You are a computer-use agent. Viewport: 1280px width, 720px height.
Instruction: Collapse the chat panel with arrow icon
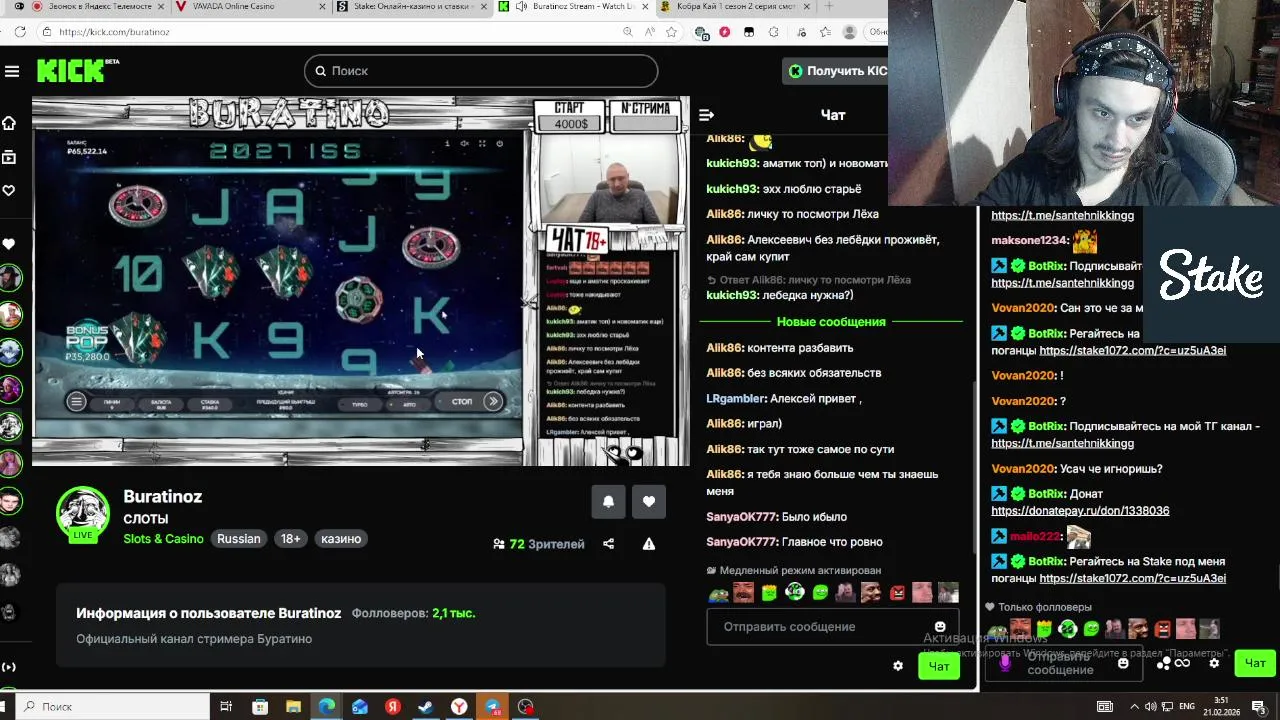706,115
